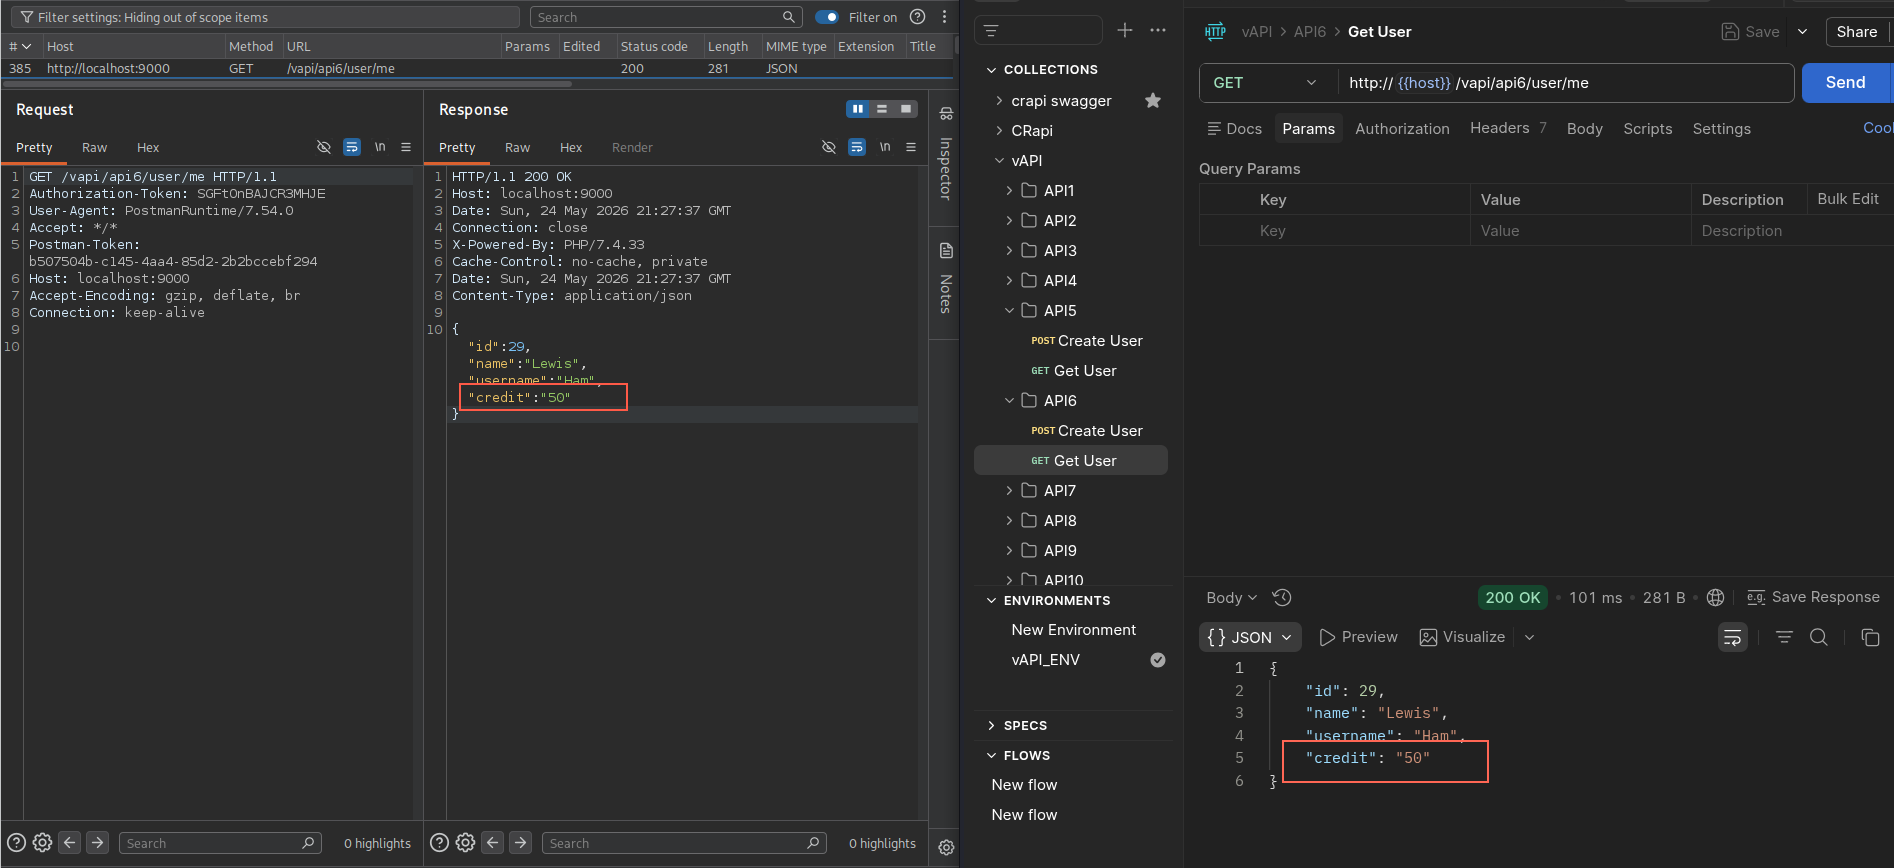Viewport: 1894px width, 868px height.
Task: Expand the CRapi collection
Action: pos(999,131)
